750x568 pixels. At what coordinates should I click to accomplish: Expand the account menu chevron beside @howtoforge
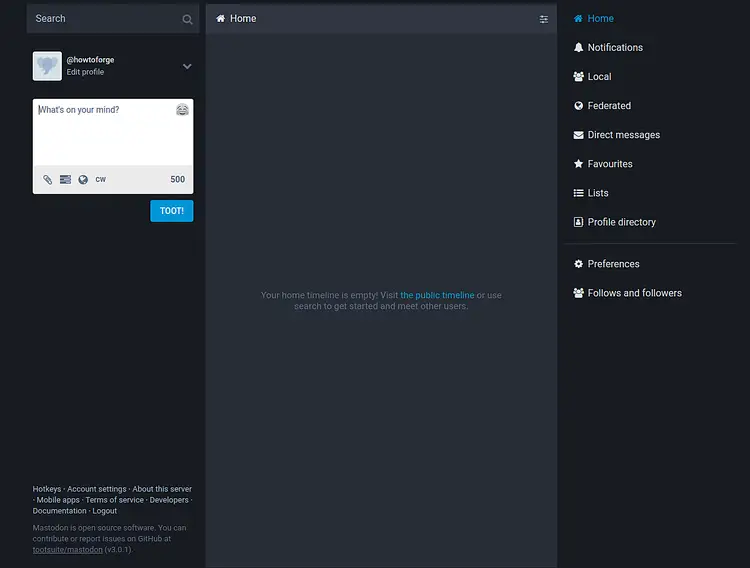(187, 66)
